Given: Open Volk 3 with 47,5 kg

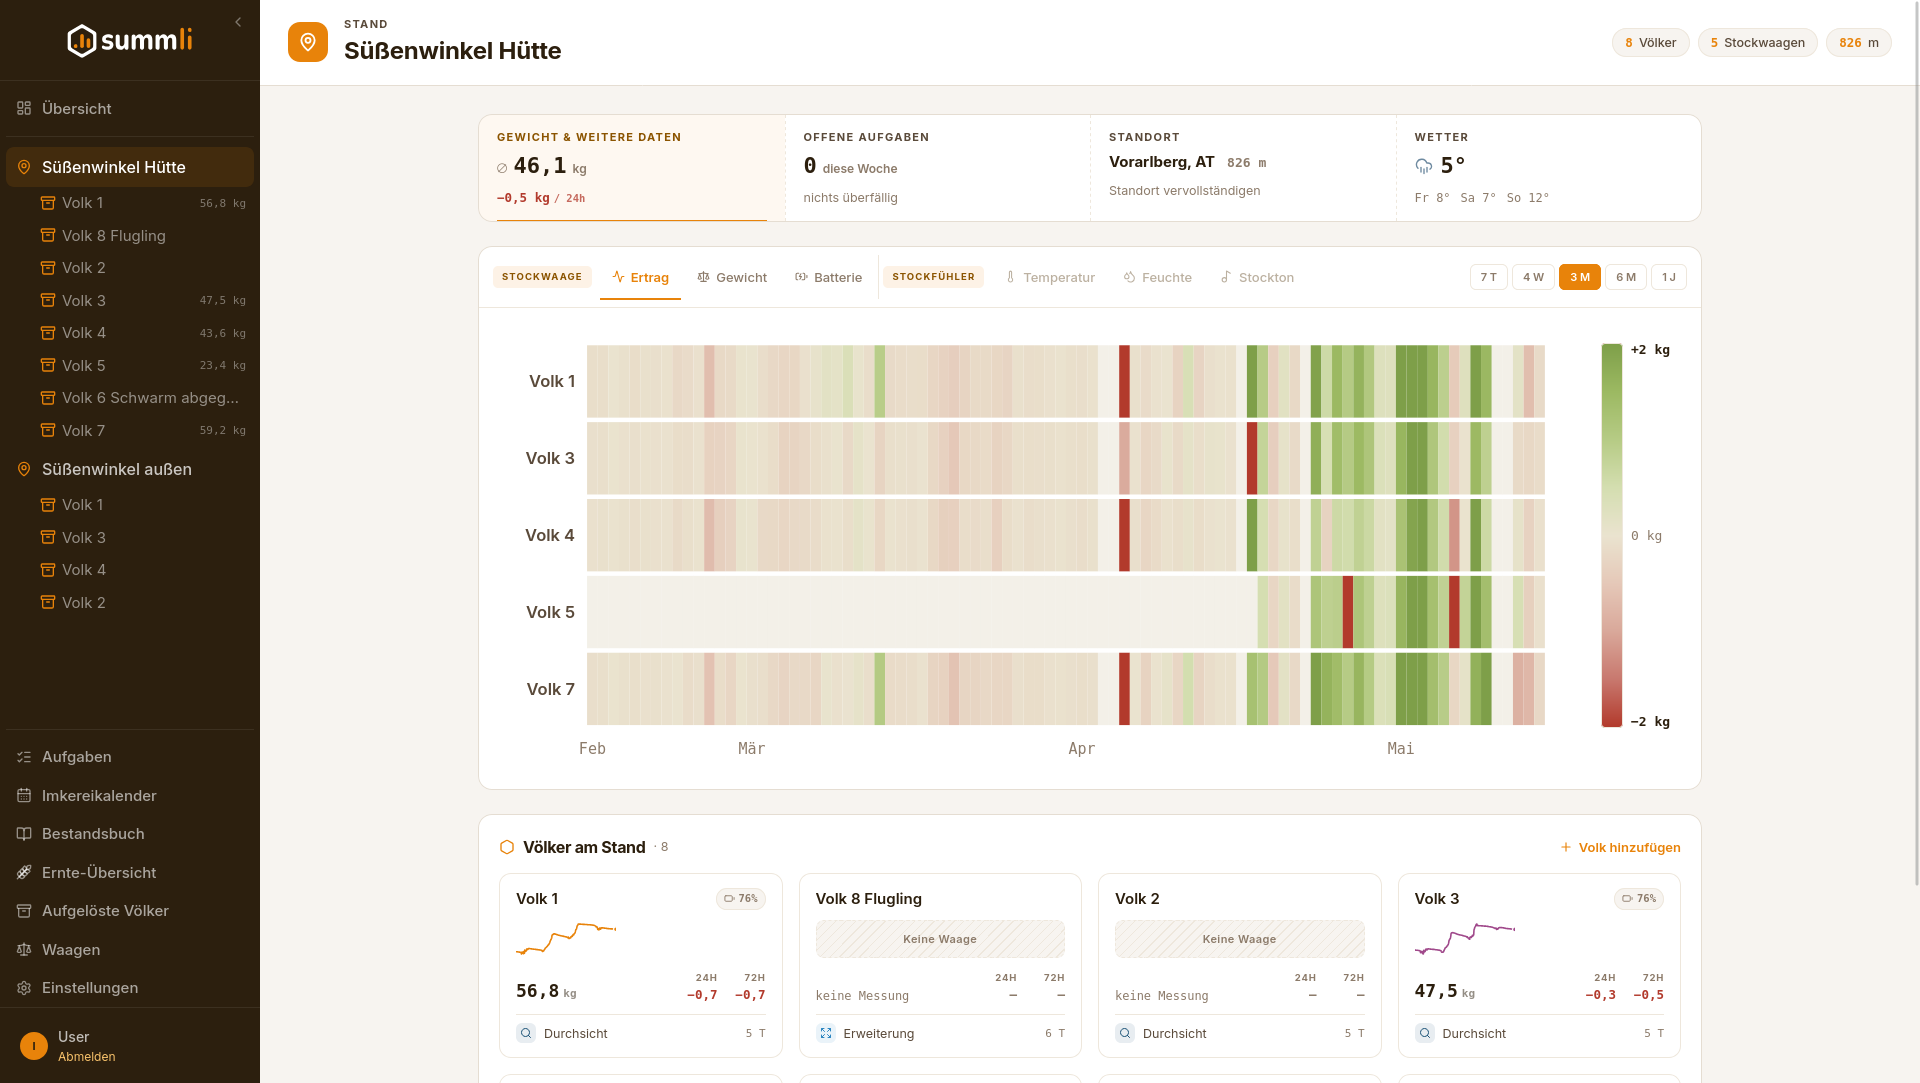Looking at the screenshot, I should [143, 301].
